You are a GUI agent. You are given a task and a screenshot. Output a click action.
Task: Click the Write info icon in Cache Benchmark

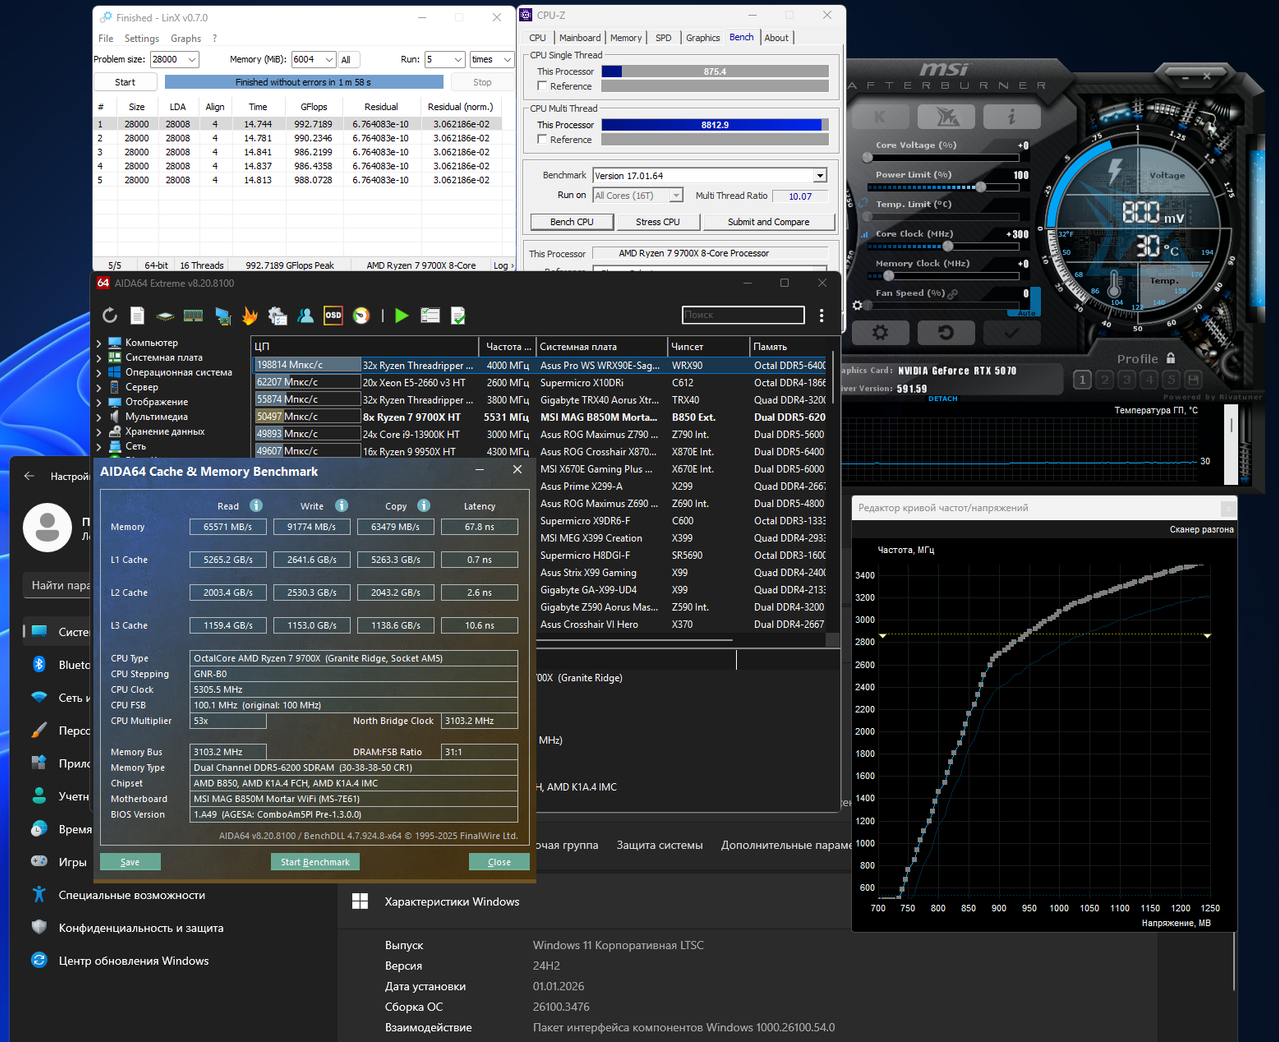tap(341, 505)
